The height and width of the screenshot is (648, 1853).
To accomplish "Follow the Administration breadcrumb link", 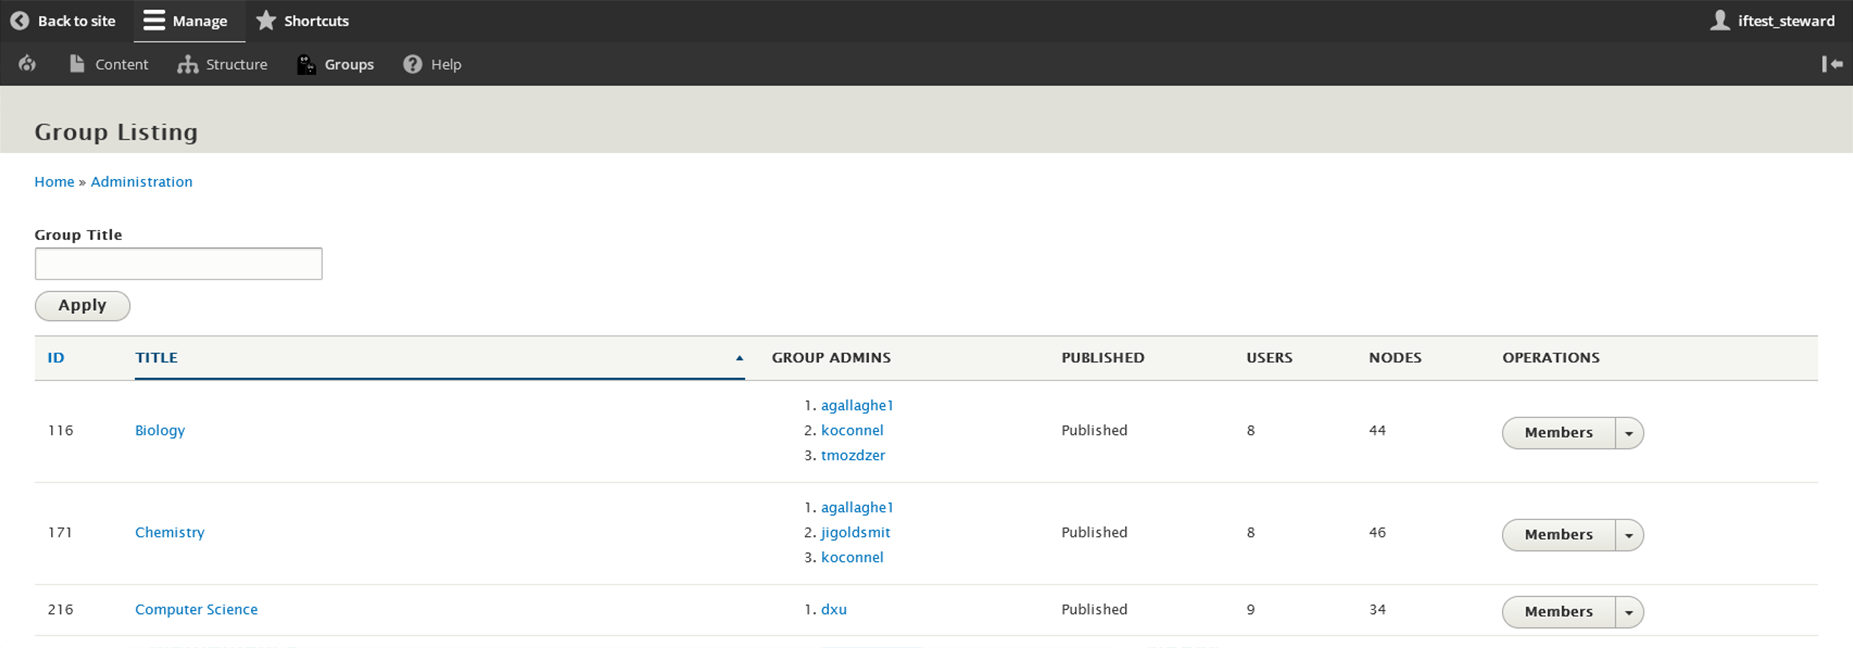I will click(x=141, y=182).
